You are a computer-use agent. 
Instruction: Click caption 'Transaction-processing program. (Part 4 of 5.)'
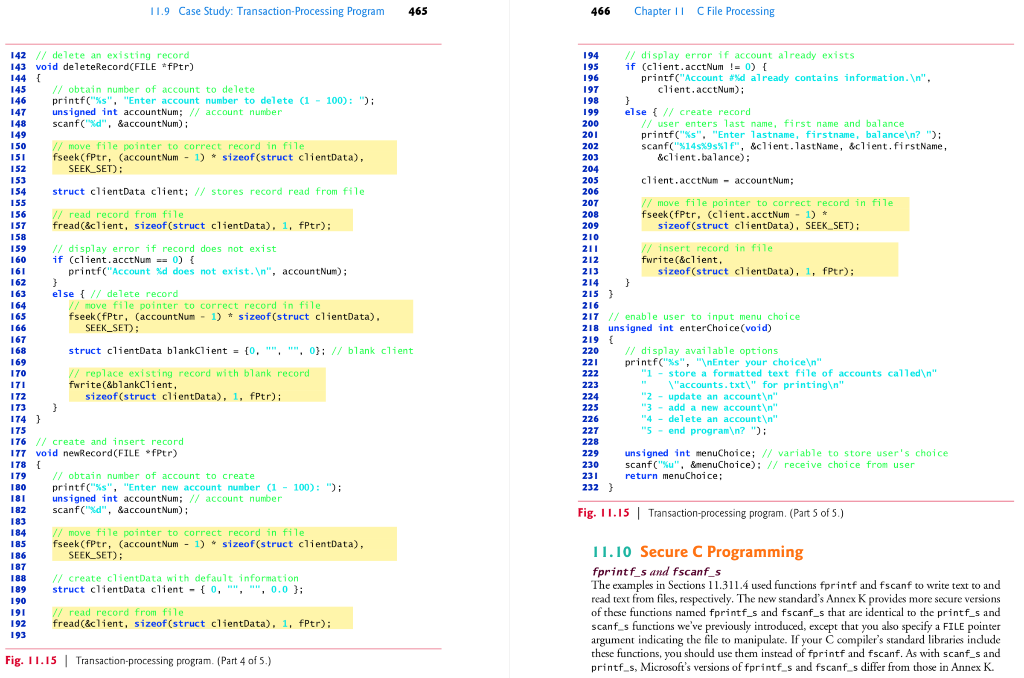pos(173,660)
